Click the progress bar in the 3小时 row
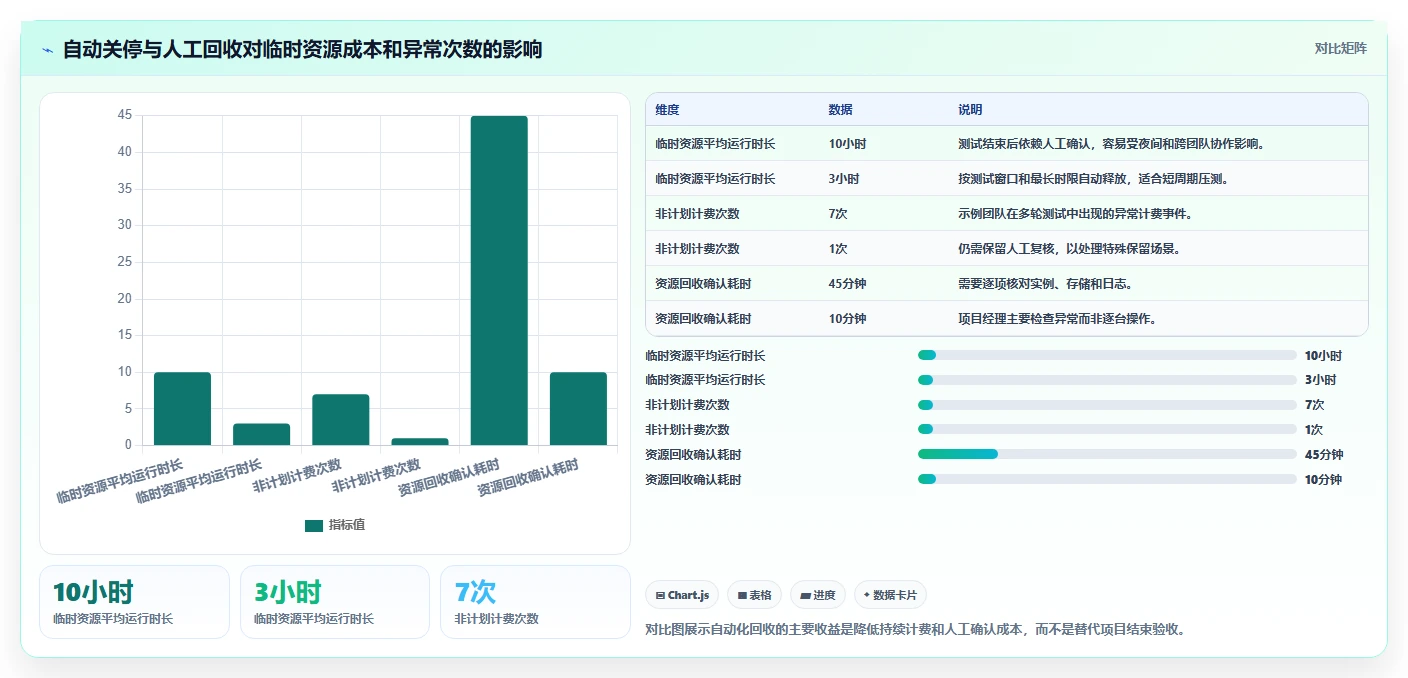 pyautogui.click(x=1107, y=380)
